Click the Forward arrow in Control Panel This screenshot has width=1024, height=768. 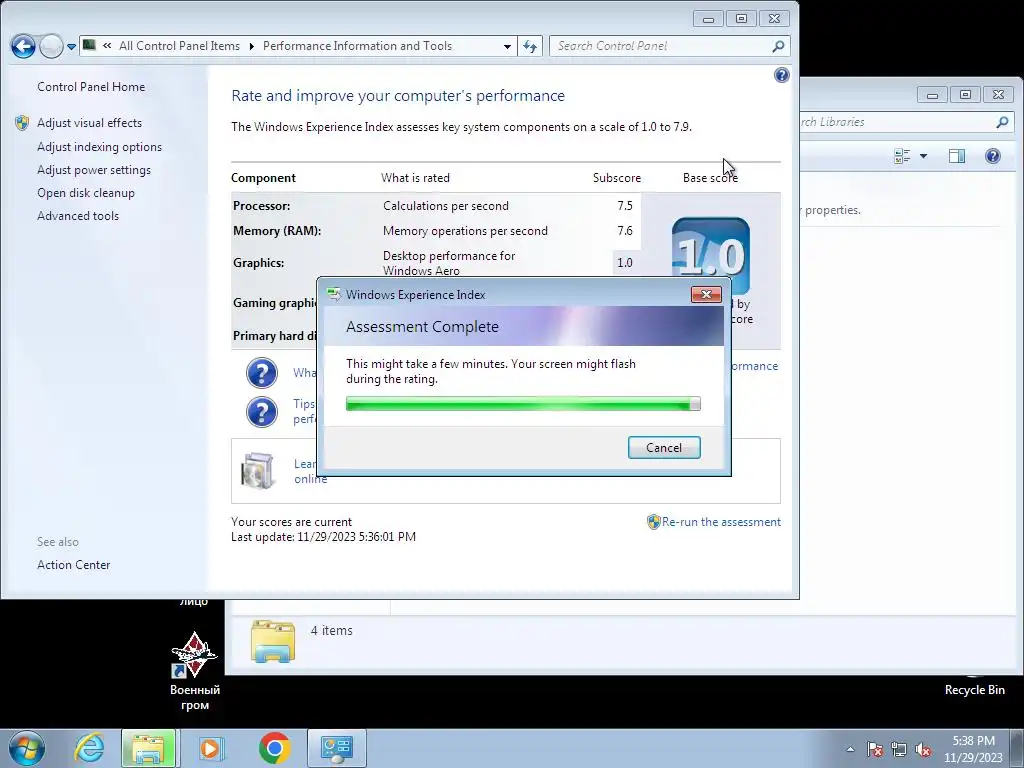point(52,46)
